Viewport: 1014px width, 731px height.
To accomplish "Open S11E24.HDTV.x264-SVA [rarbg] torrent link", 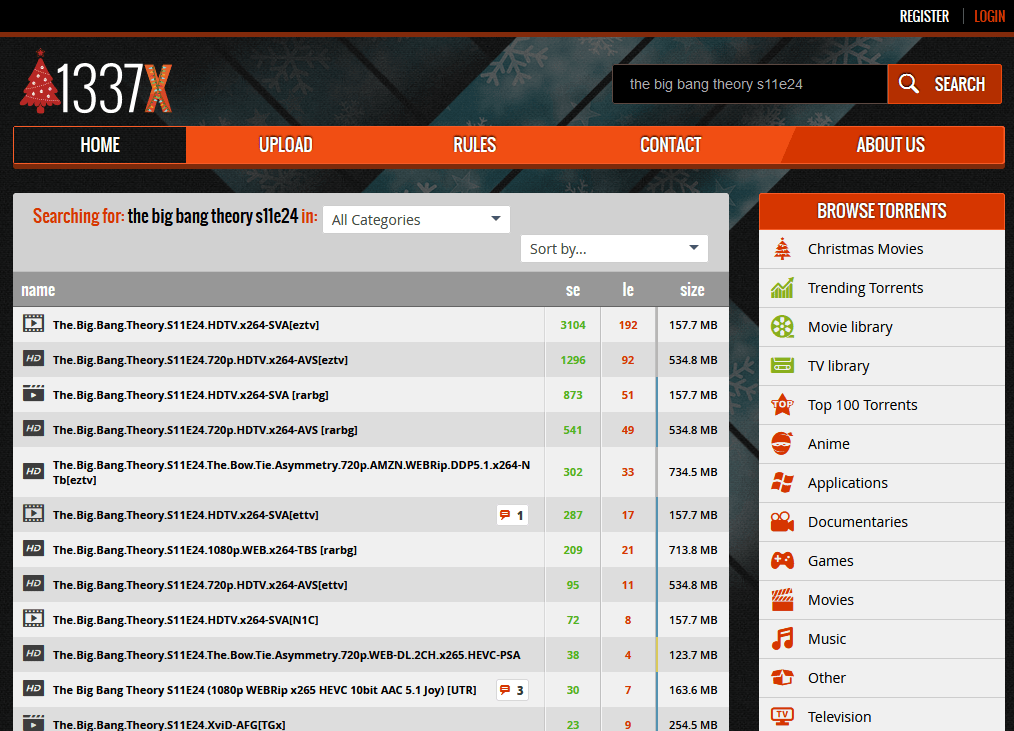I will click(x=191, y=395).
